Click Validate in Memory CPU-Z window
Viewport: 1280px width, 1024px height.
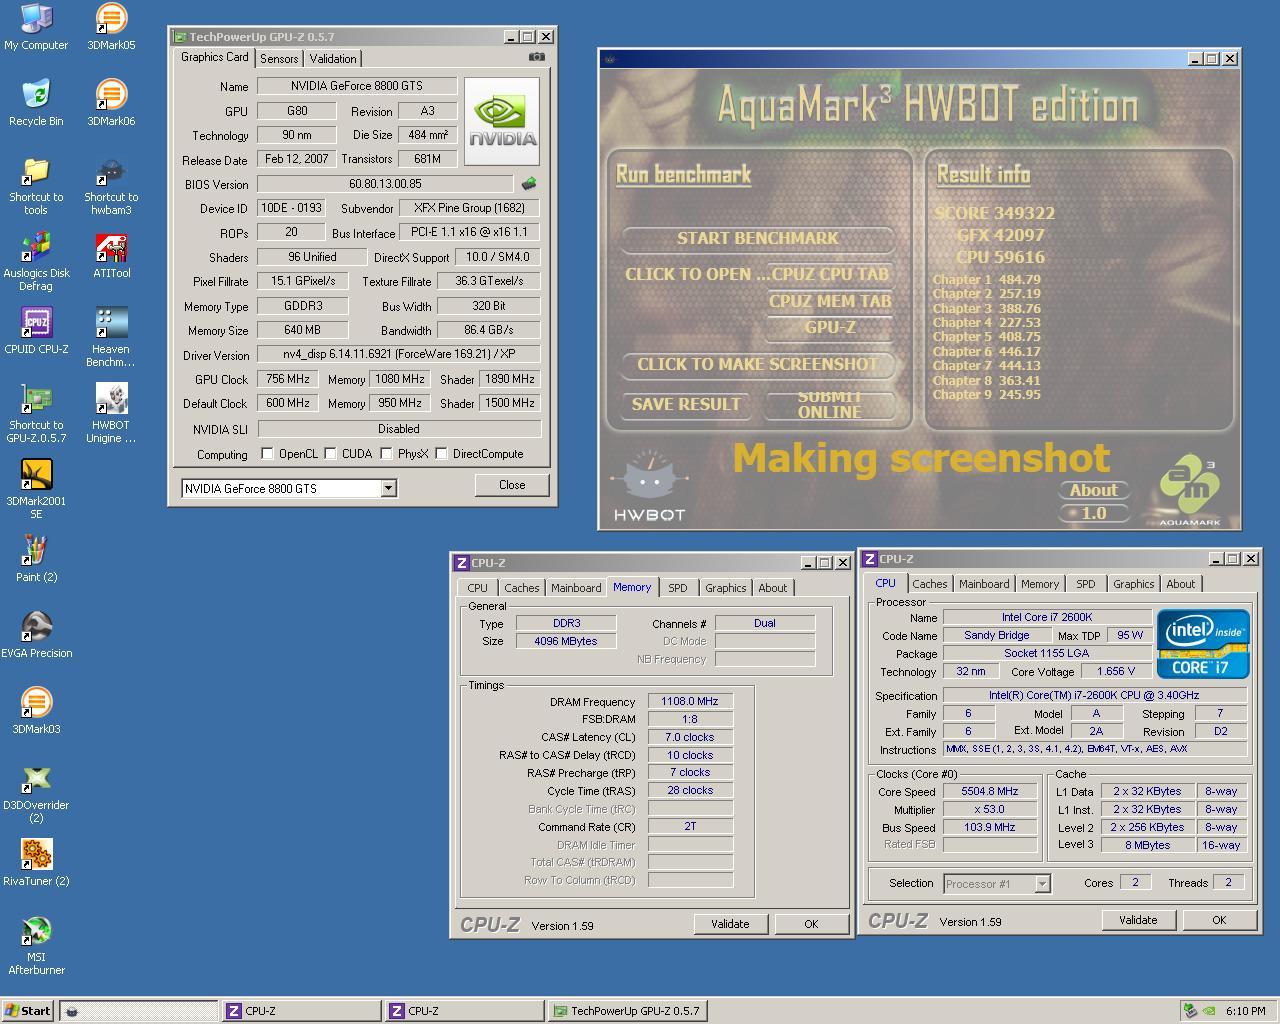tap(730, 924)
